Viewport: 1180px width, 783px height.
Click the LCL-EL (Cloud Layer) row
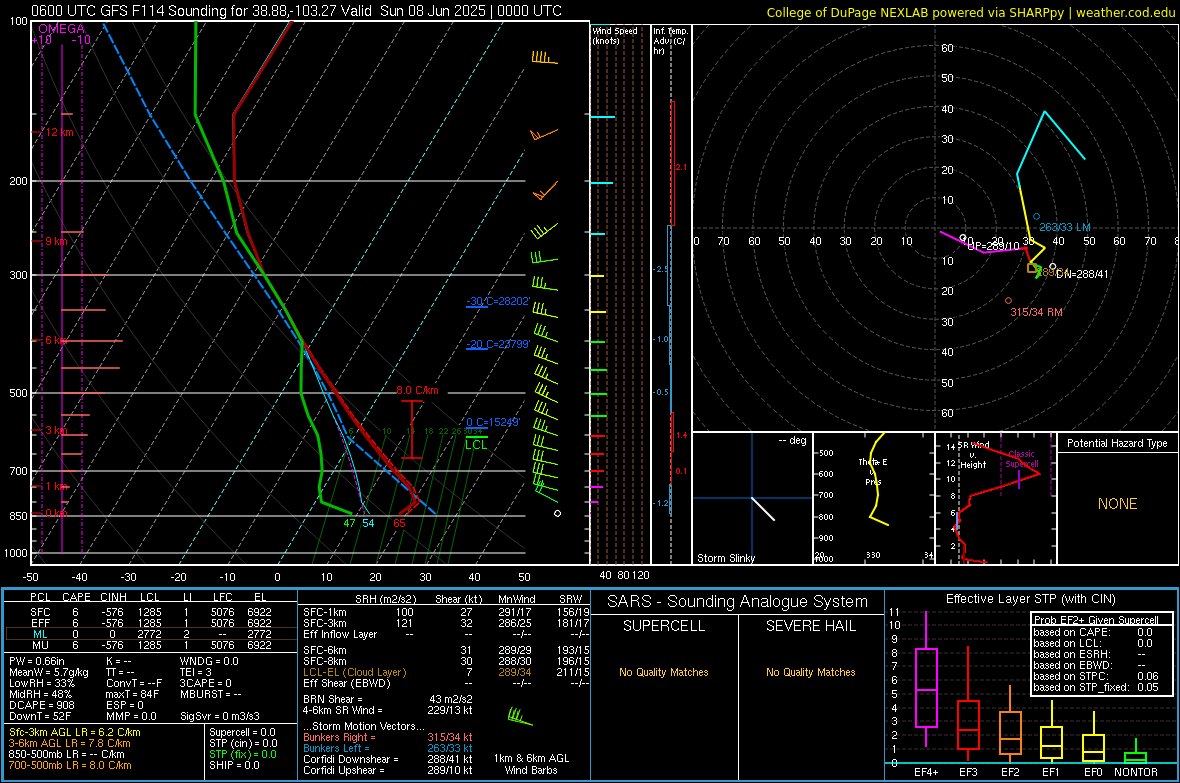(x=446, y=672)
